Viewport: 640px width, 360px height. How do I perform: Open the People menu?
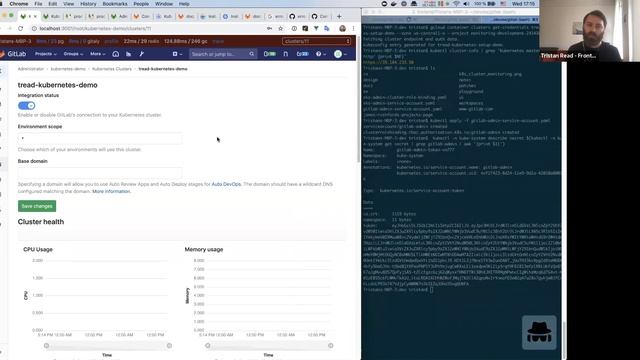coord(141,4)
